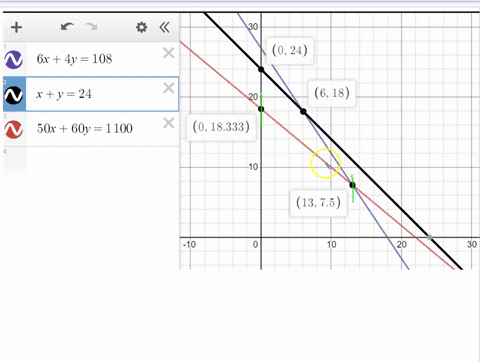
Task: Delete the 6x + 4y = 108 expression
Action: (x=169, y=53)
